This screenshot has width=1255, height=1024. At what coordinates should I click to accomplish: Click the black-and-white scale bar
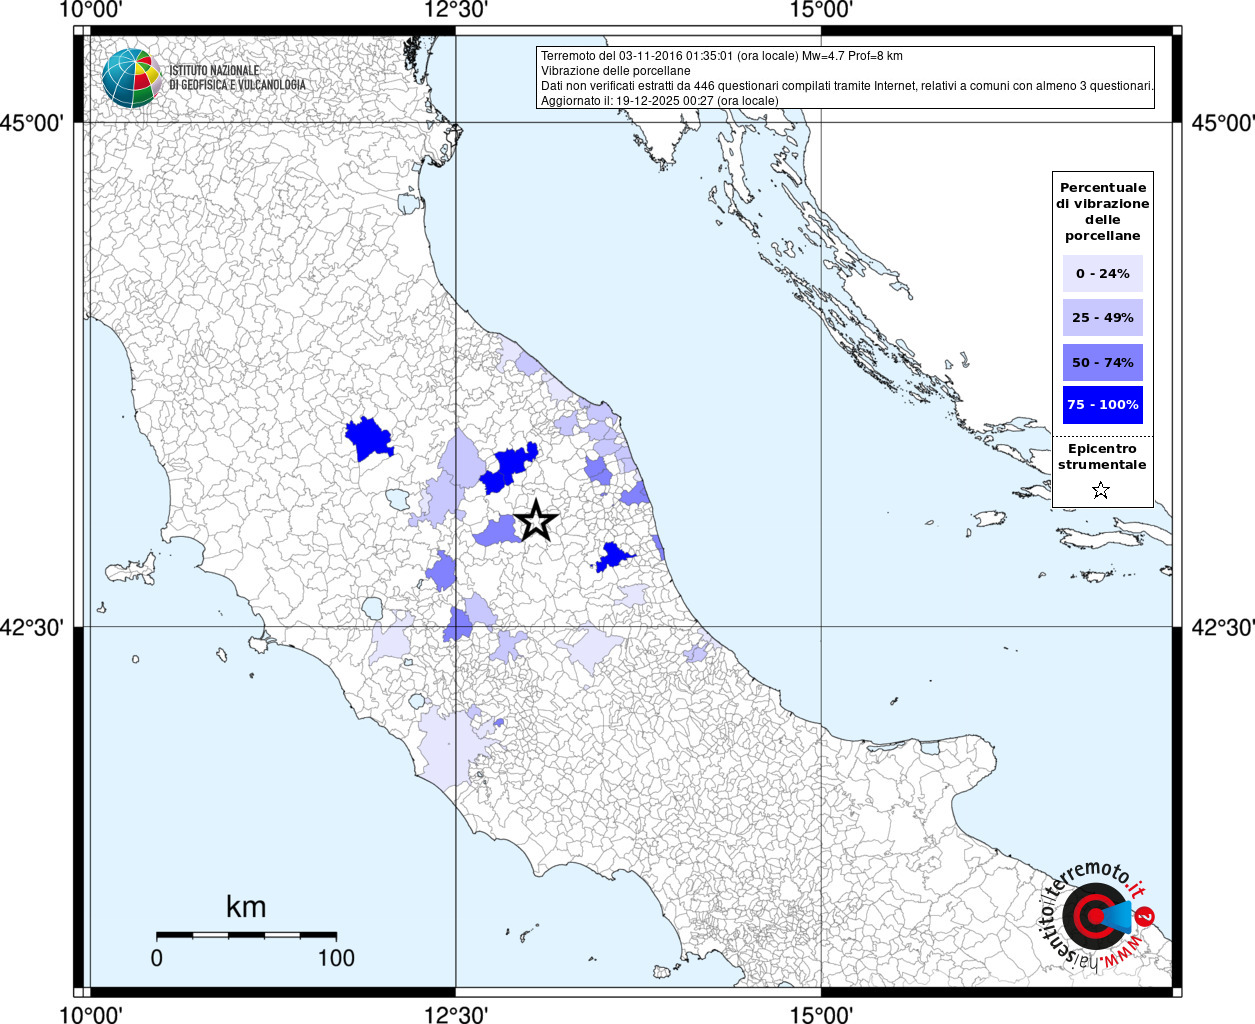(246, 935)
